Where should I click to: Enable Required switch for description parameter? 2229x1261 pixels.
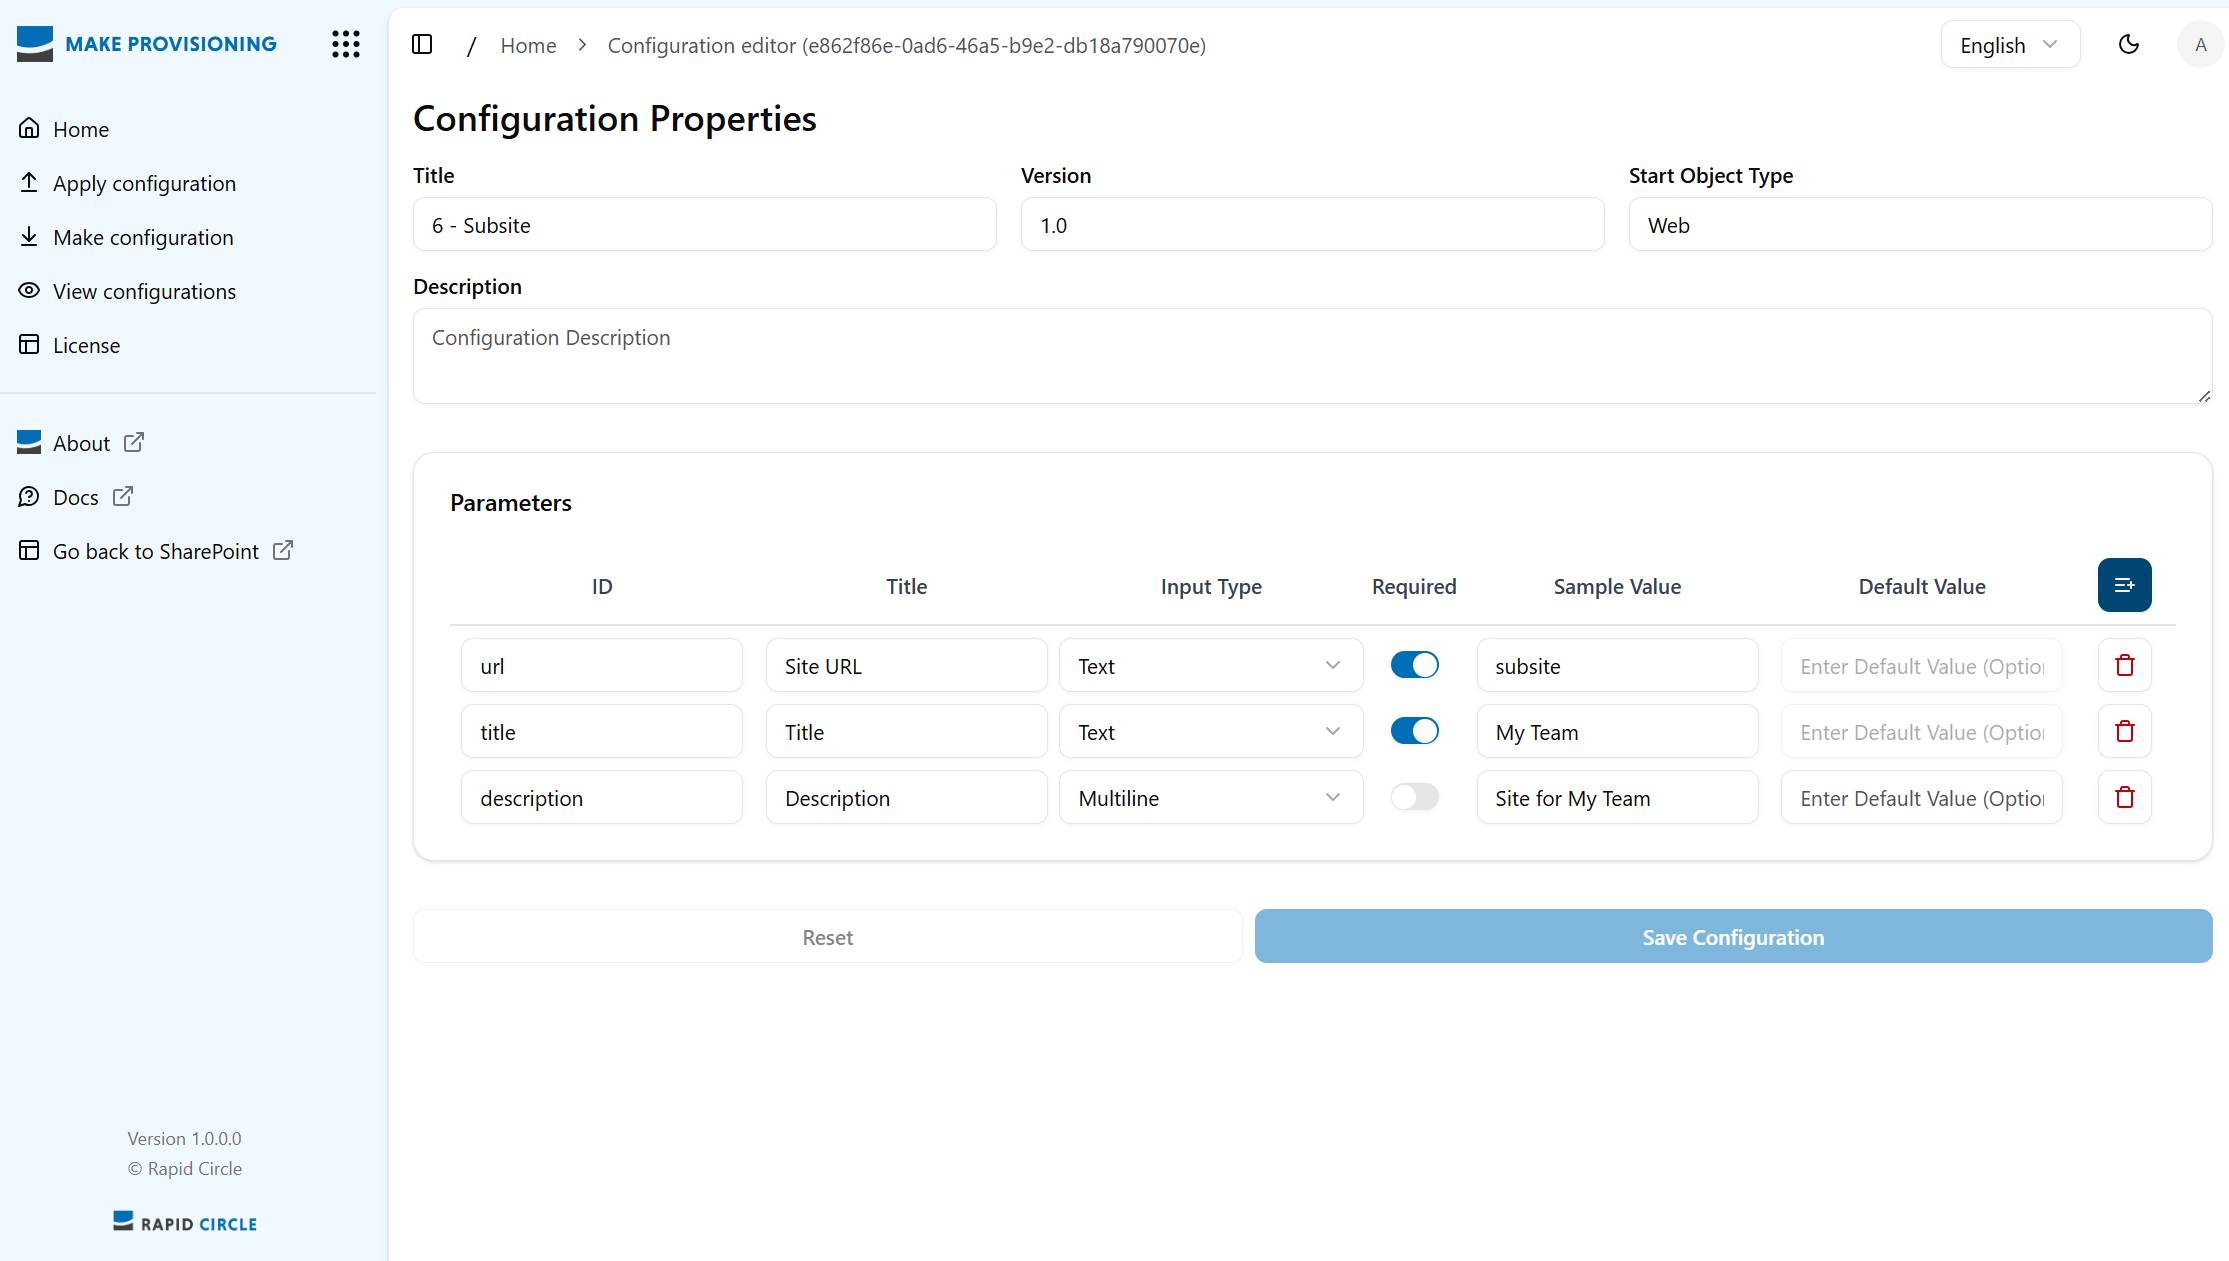pyautogui.click(x=1414, y=797)
